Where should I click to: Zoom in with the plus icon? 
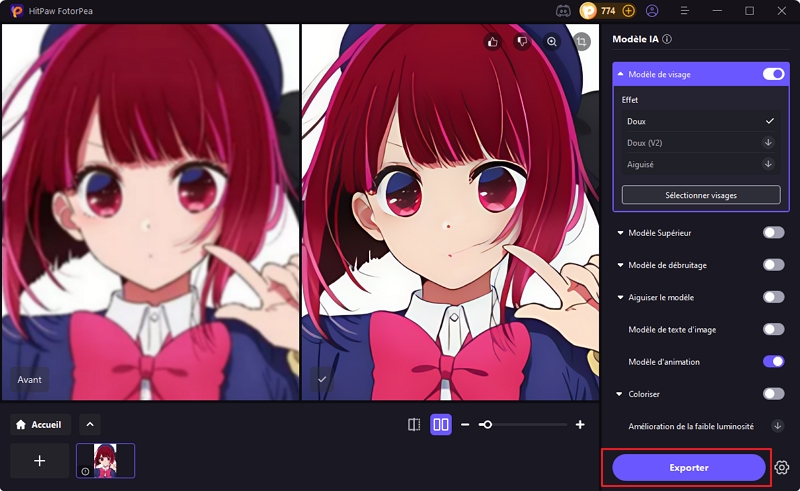click(x=580, y=425)
